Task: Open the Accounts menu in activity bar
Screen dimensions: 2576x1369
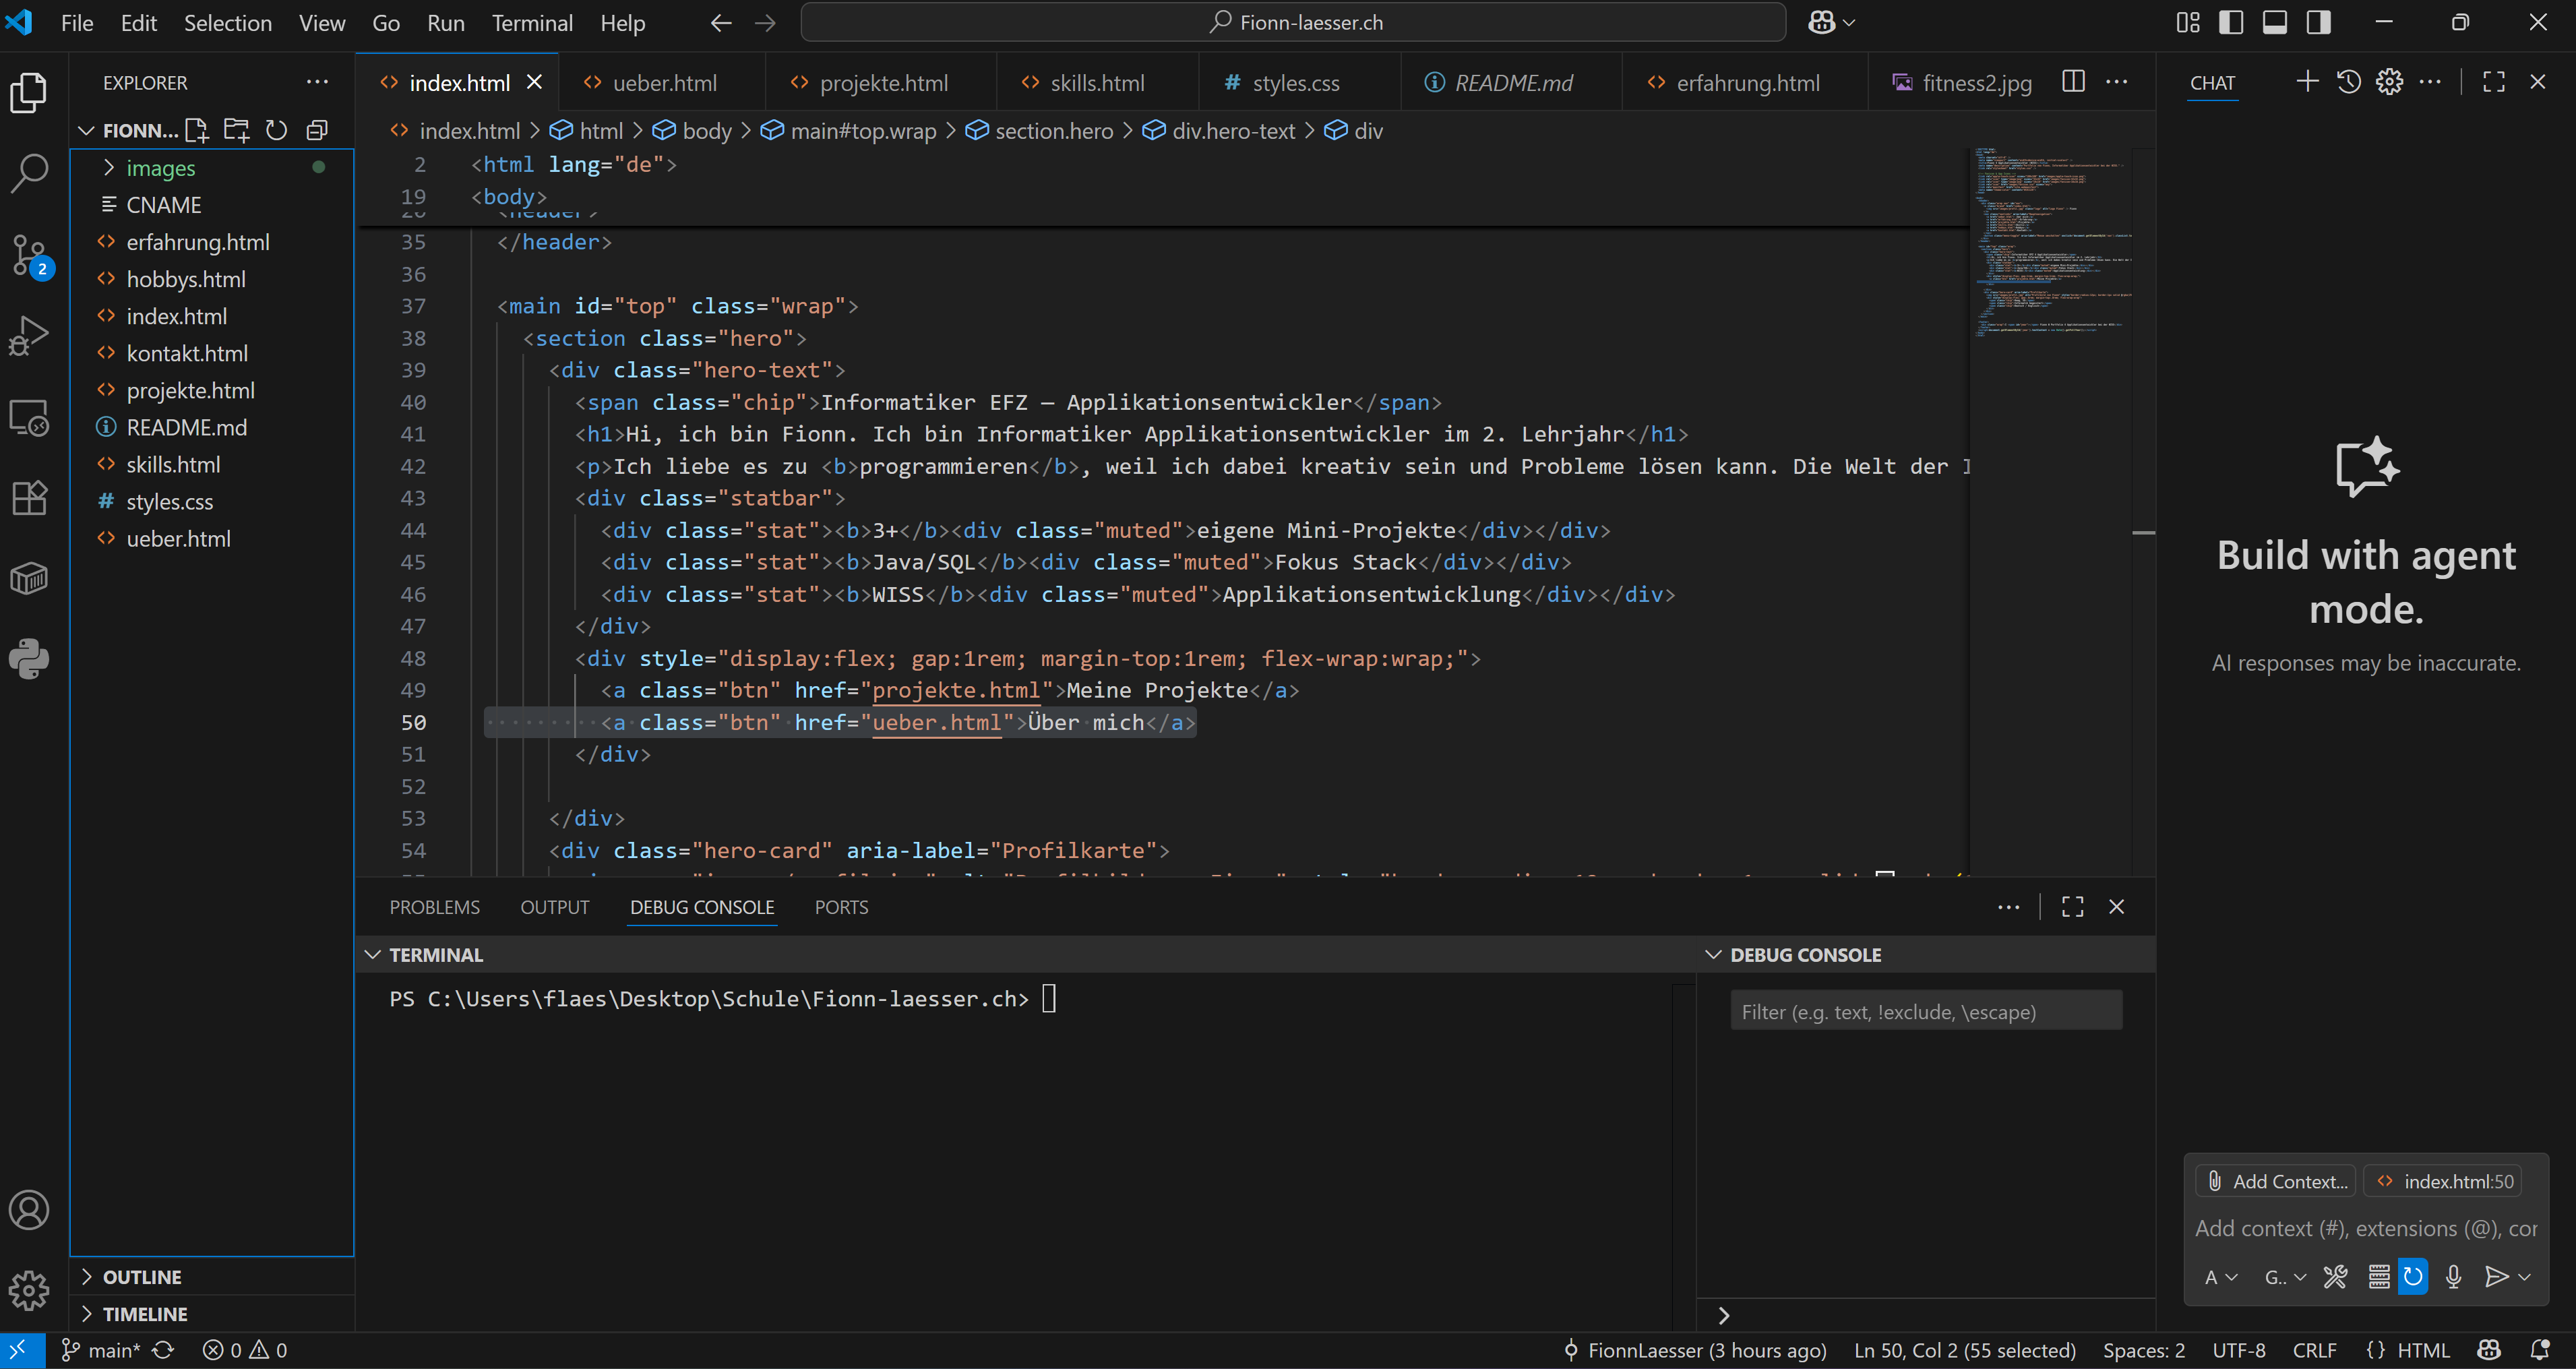Action: (29, 1210)
